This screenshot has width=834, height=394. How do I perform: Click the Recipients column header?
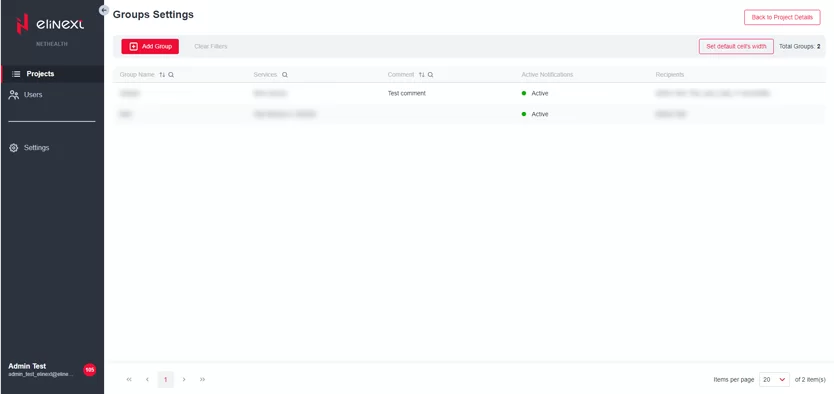coord(670,74)
